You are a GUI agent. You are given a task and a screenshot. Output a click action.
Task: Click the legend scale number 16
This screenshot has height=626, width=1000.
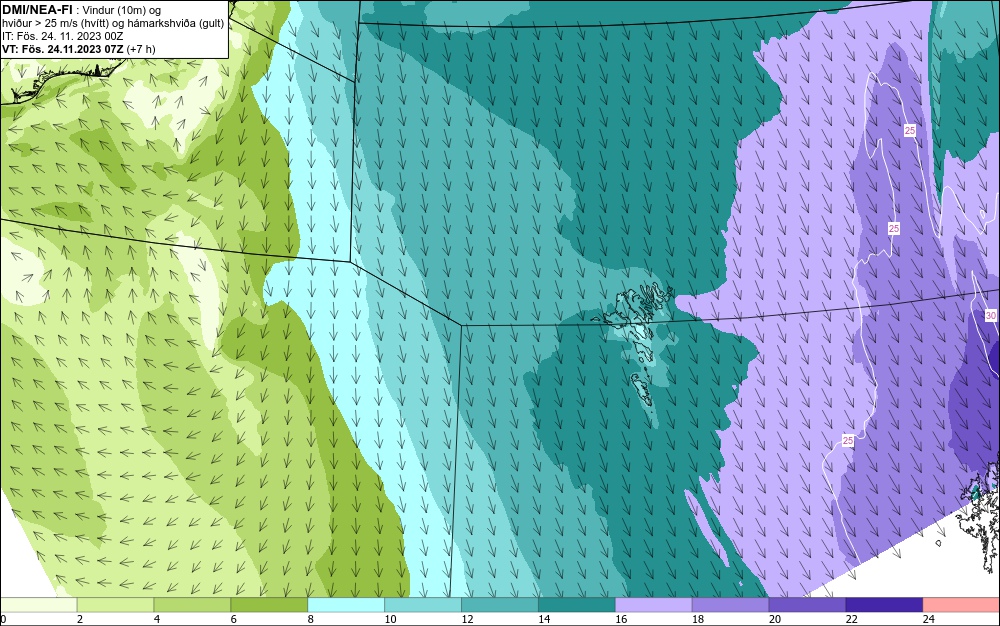tap(621, 619)
